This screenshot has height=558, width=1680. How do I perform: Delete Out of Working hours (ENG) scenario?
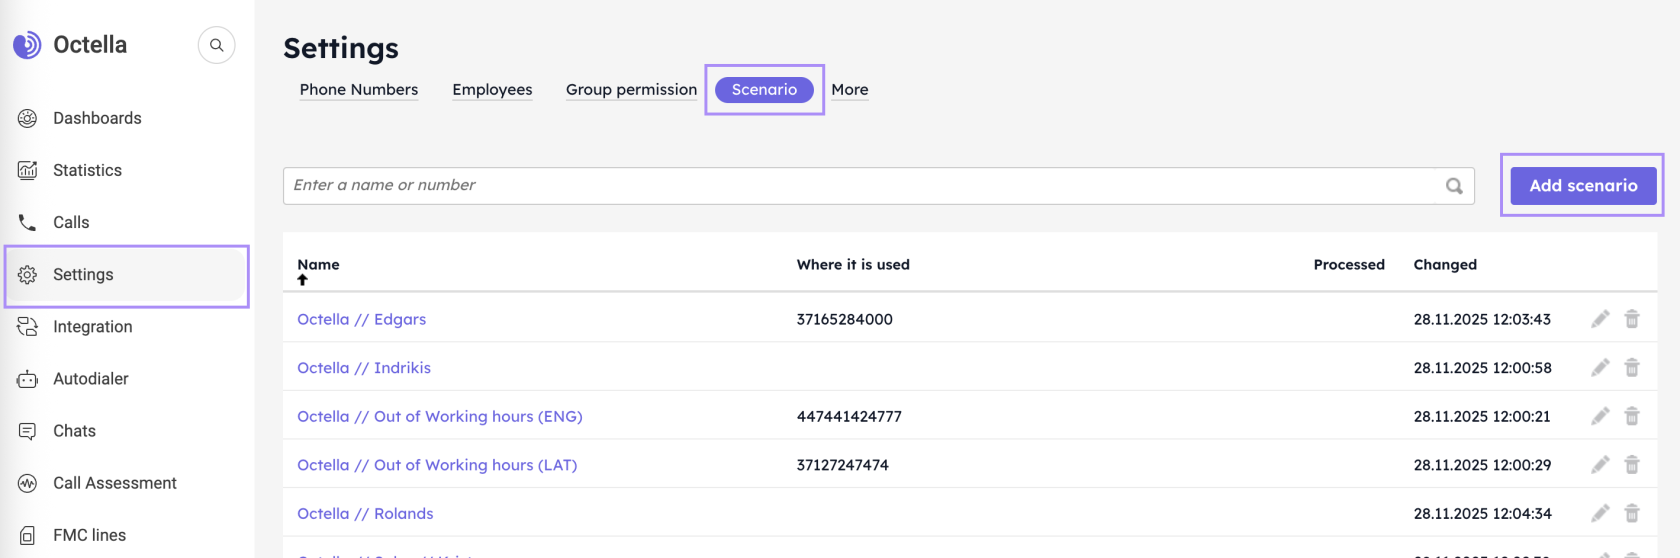[x=1632, y=416]
